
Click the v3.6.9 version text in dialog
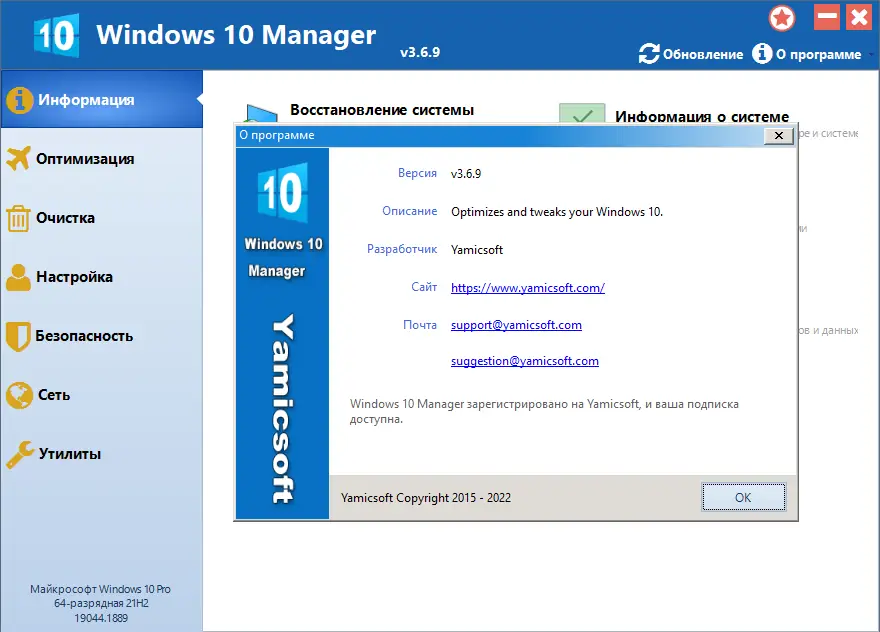point(466,174)
